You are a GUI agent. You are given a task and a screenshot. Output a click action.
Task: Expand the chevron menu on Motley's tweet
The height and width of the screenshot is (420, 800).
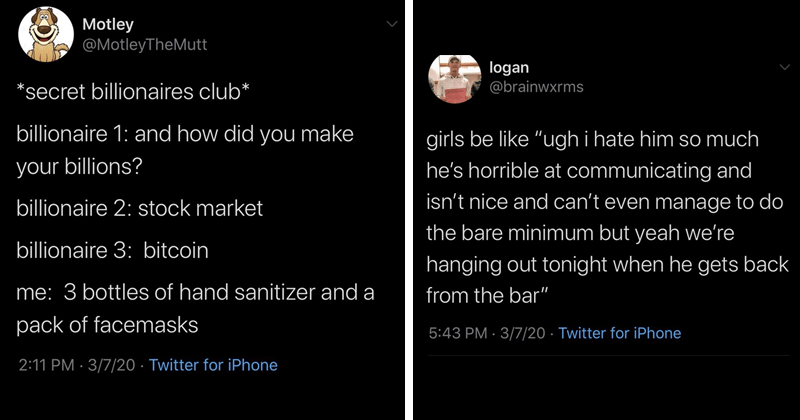pyautogui.click(x=392, y=24)
